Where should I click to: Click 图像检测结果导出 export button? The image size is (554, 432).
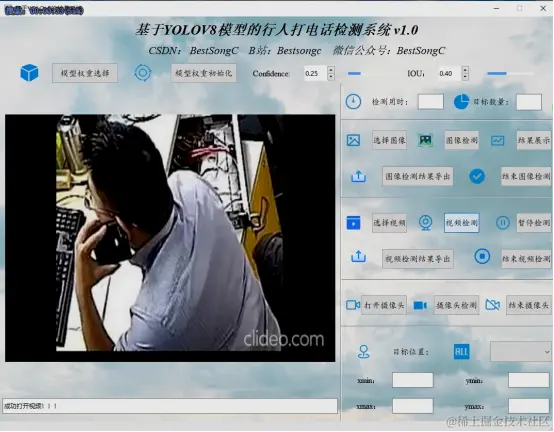tap(418, 176)
